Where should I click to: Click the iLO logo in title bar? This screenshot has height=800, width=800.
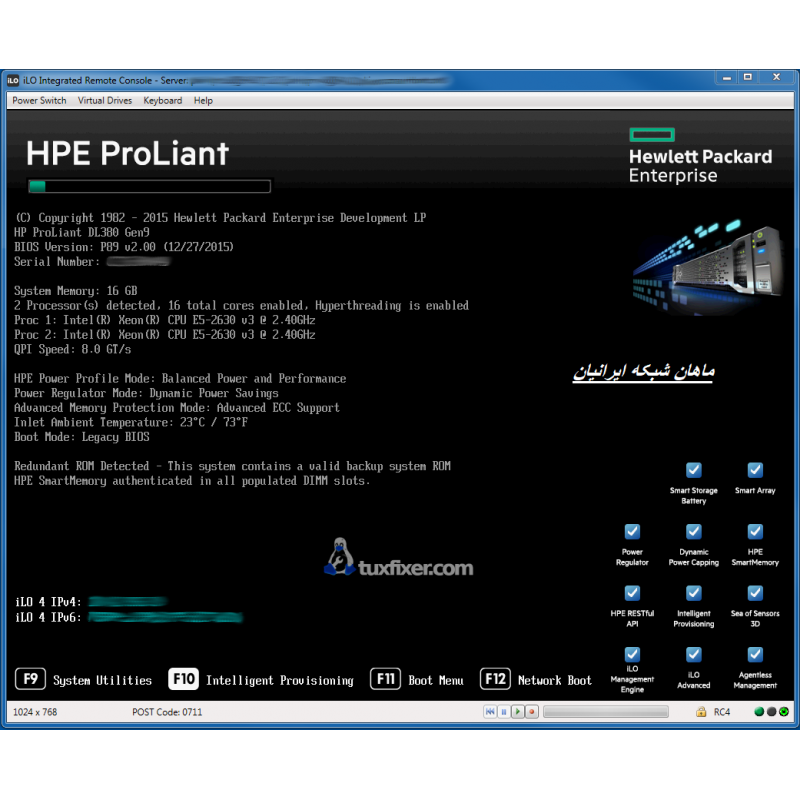point(13,80)
